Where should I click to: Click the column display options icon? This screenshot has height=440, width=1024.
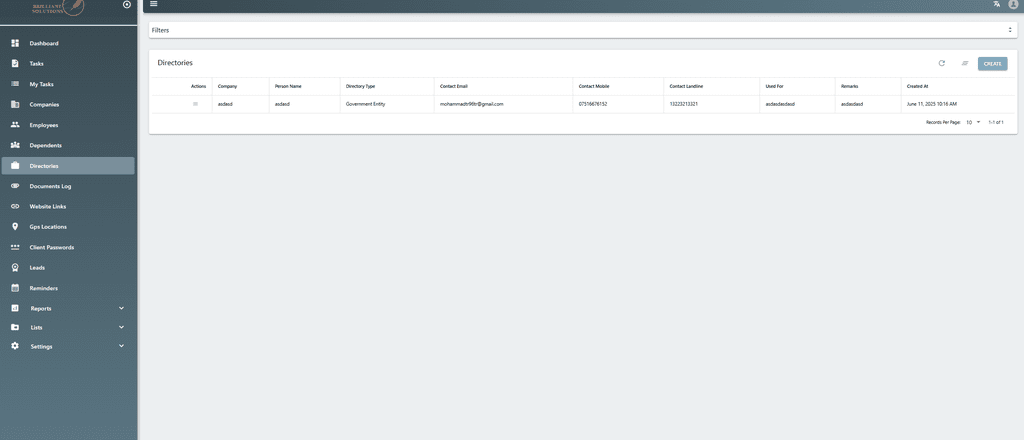click(965, 63)
